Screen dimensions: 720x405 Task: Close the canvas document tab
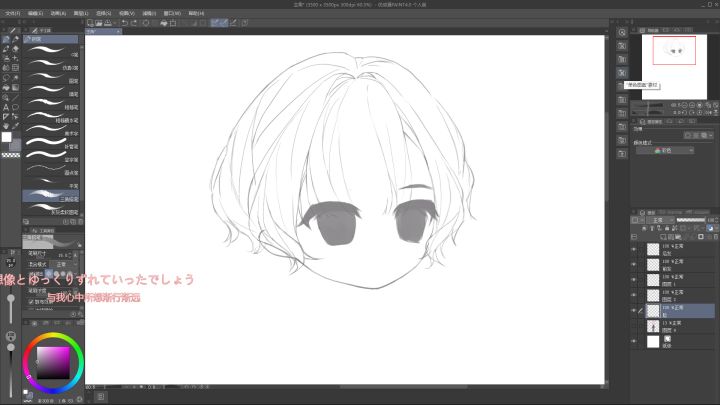click(118, 31)
